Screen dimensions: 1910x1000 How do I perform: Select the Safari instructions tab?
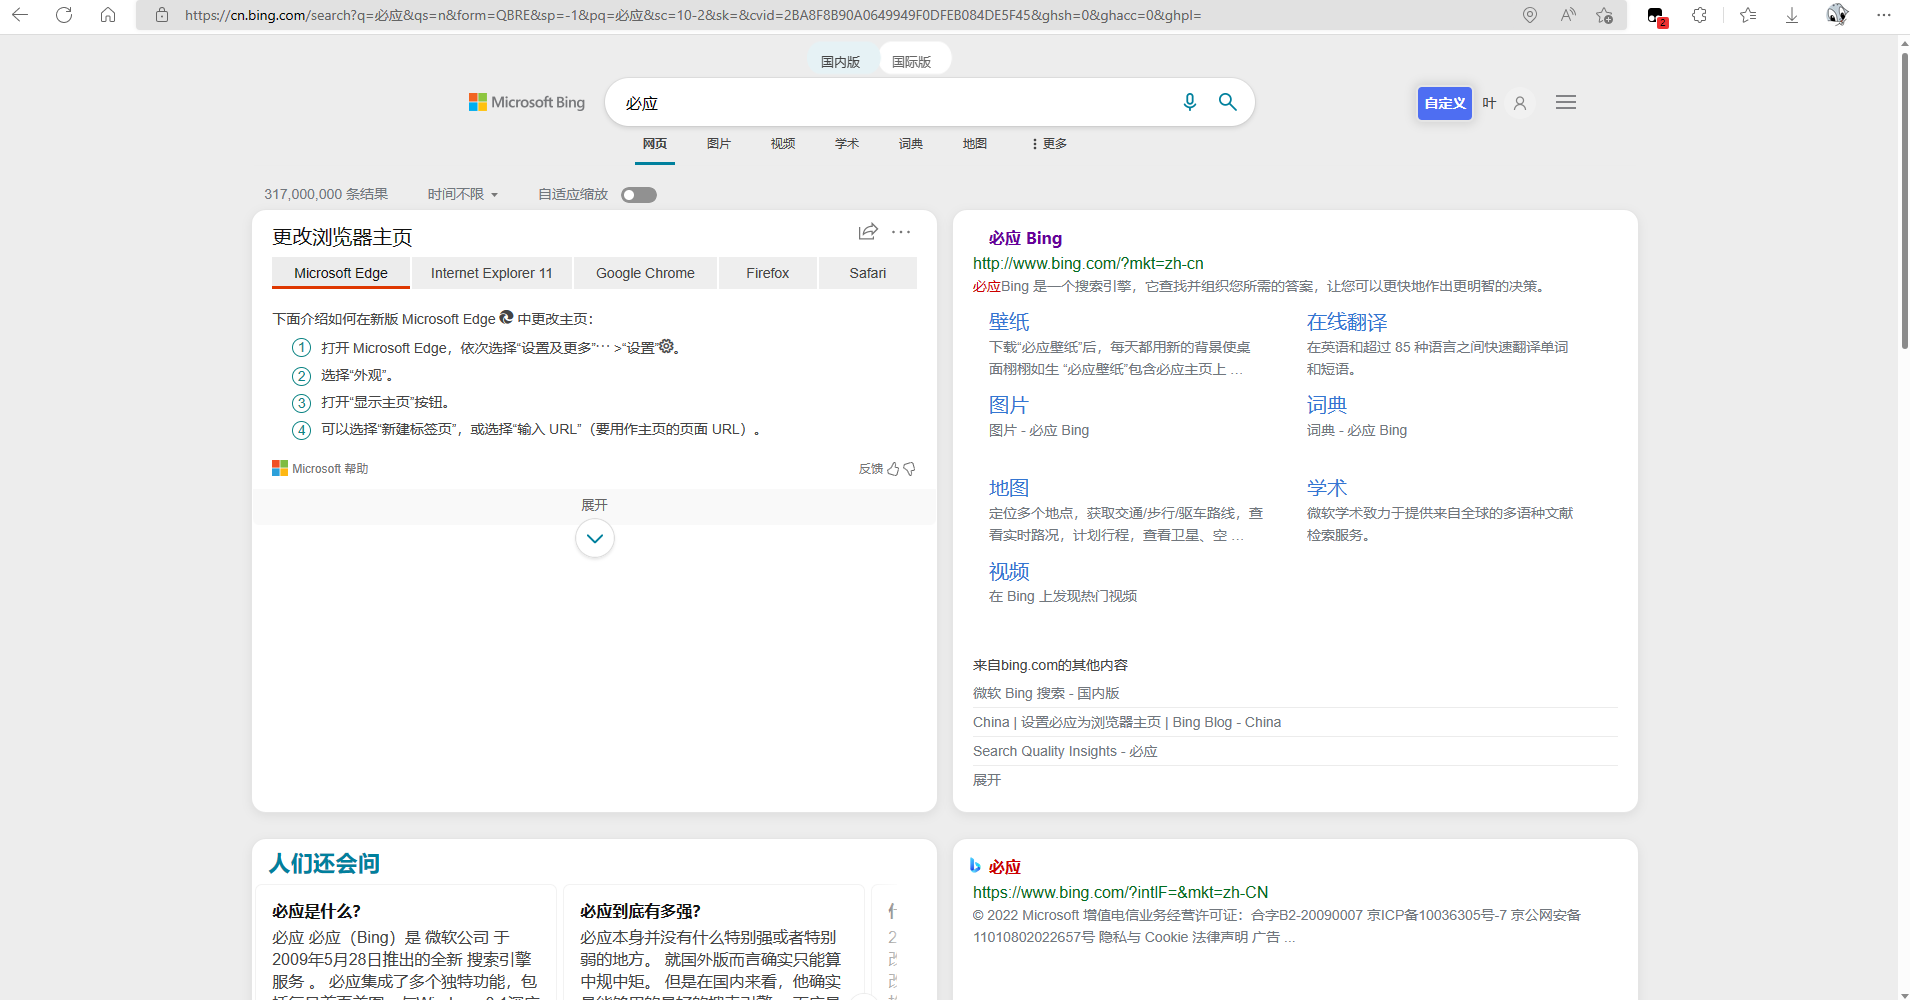(868, 273)
